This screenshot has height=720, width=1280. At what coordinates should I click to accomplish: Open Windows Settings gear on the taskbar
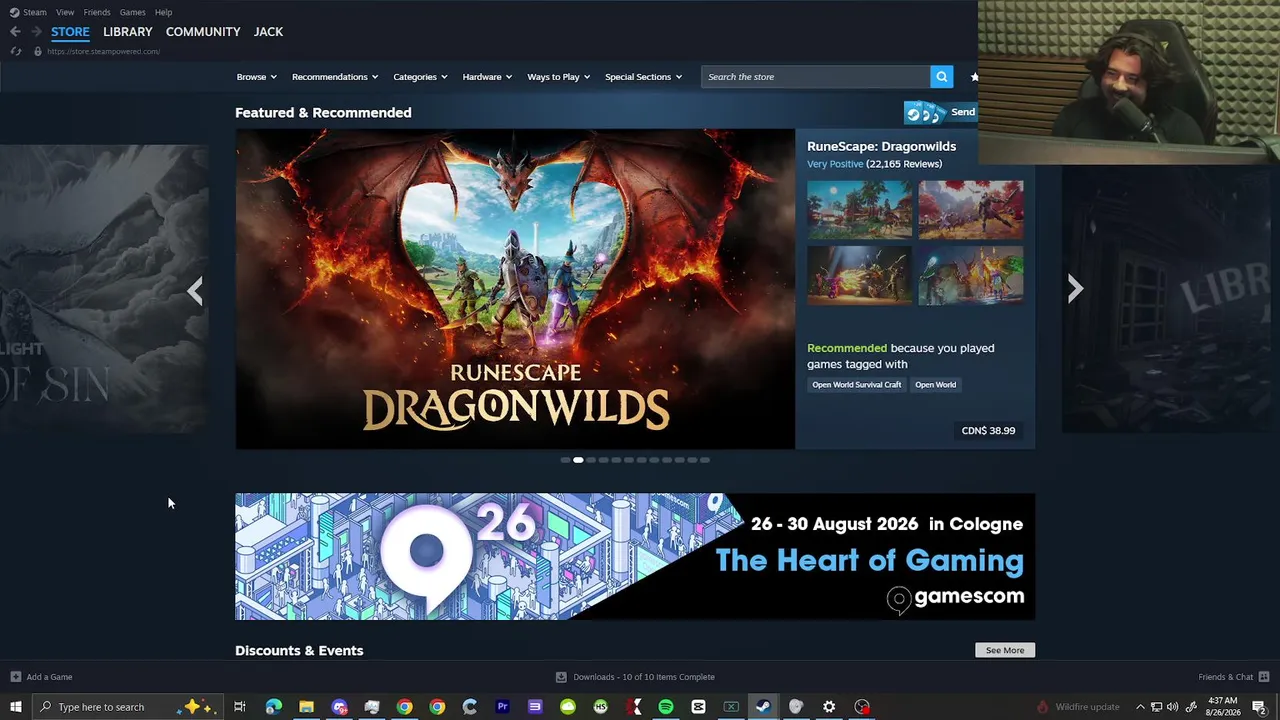coord(829,707)
